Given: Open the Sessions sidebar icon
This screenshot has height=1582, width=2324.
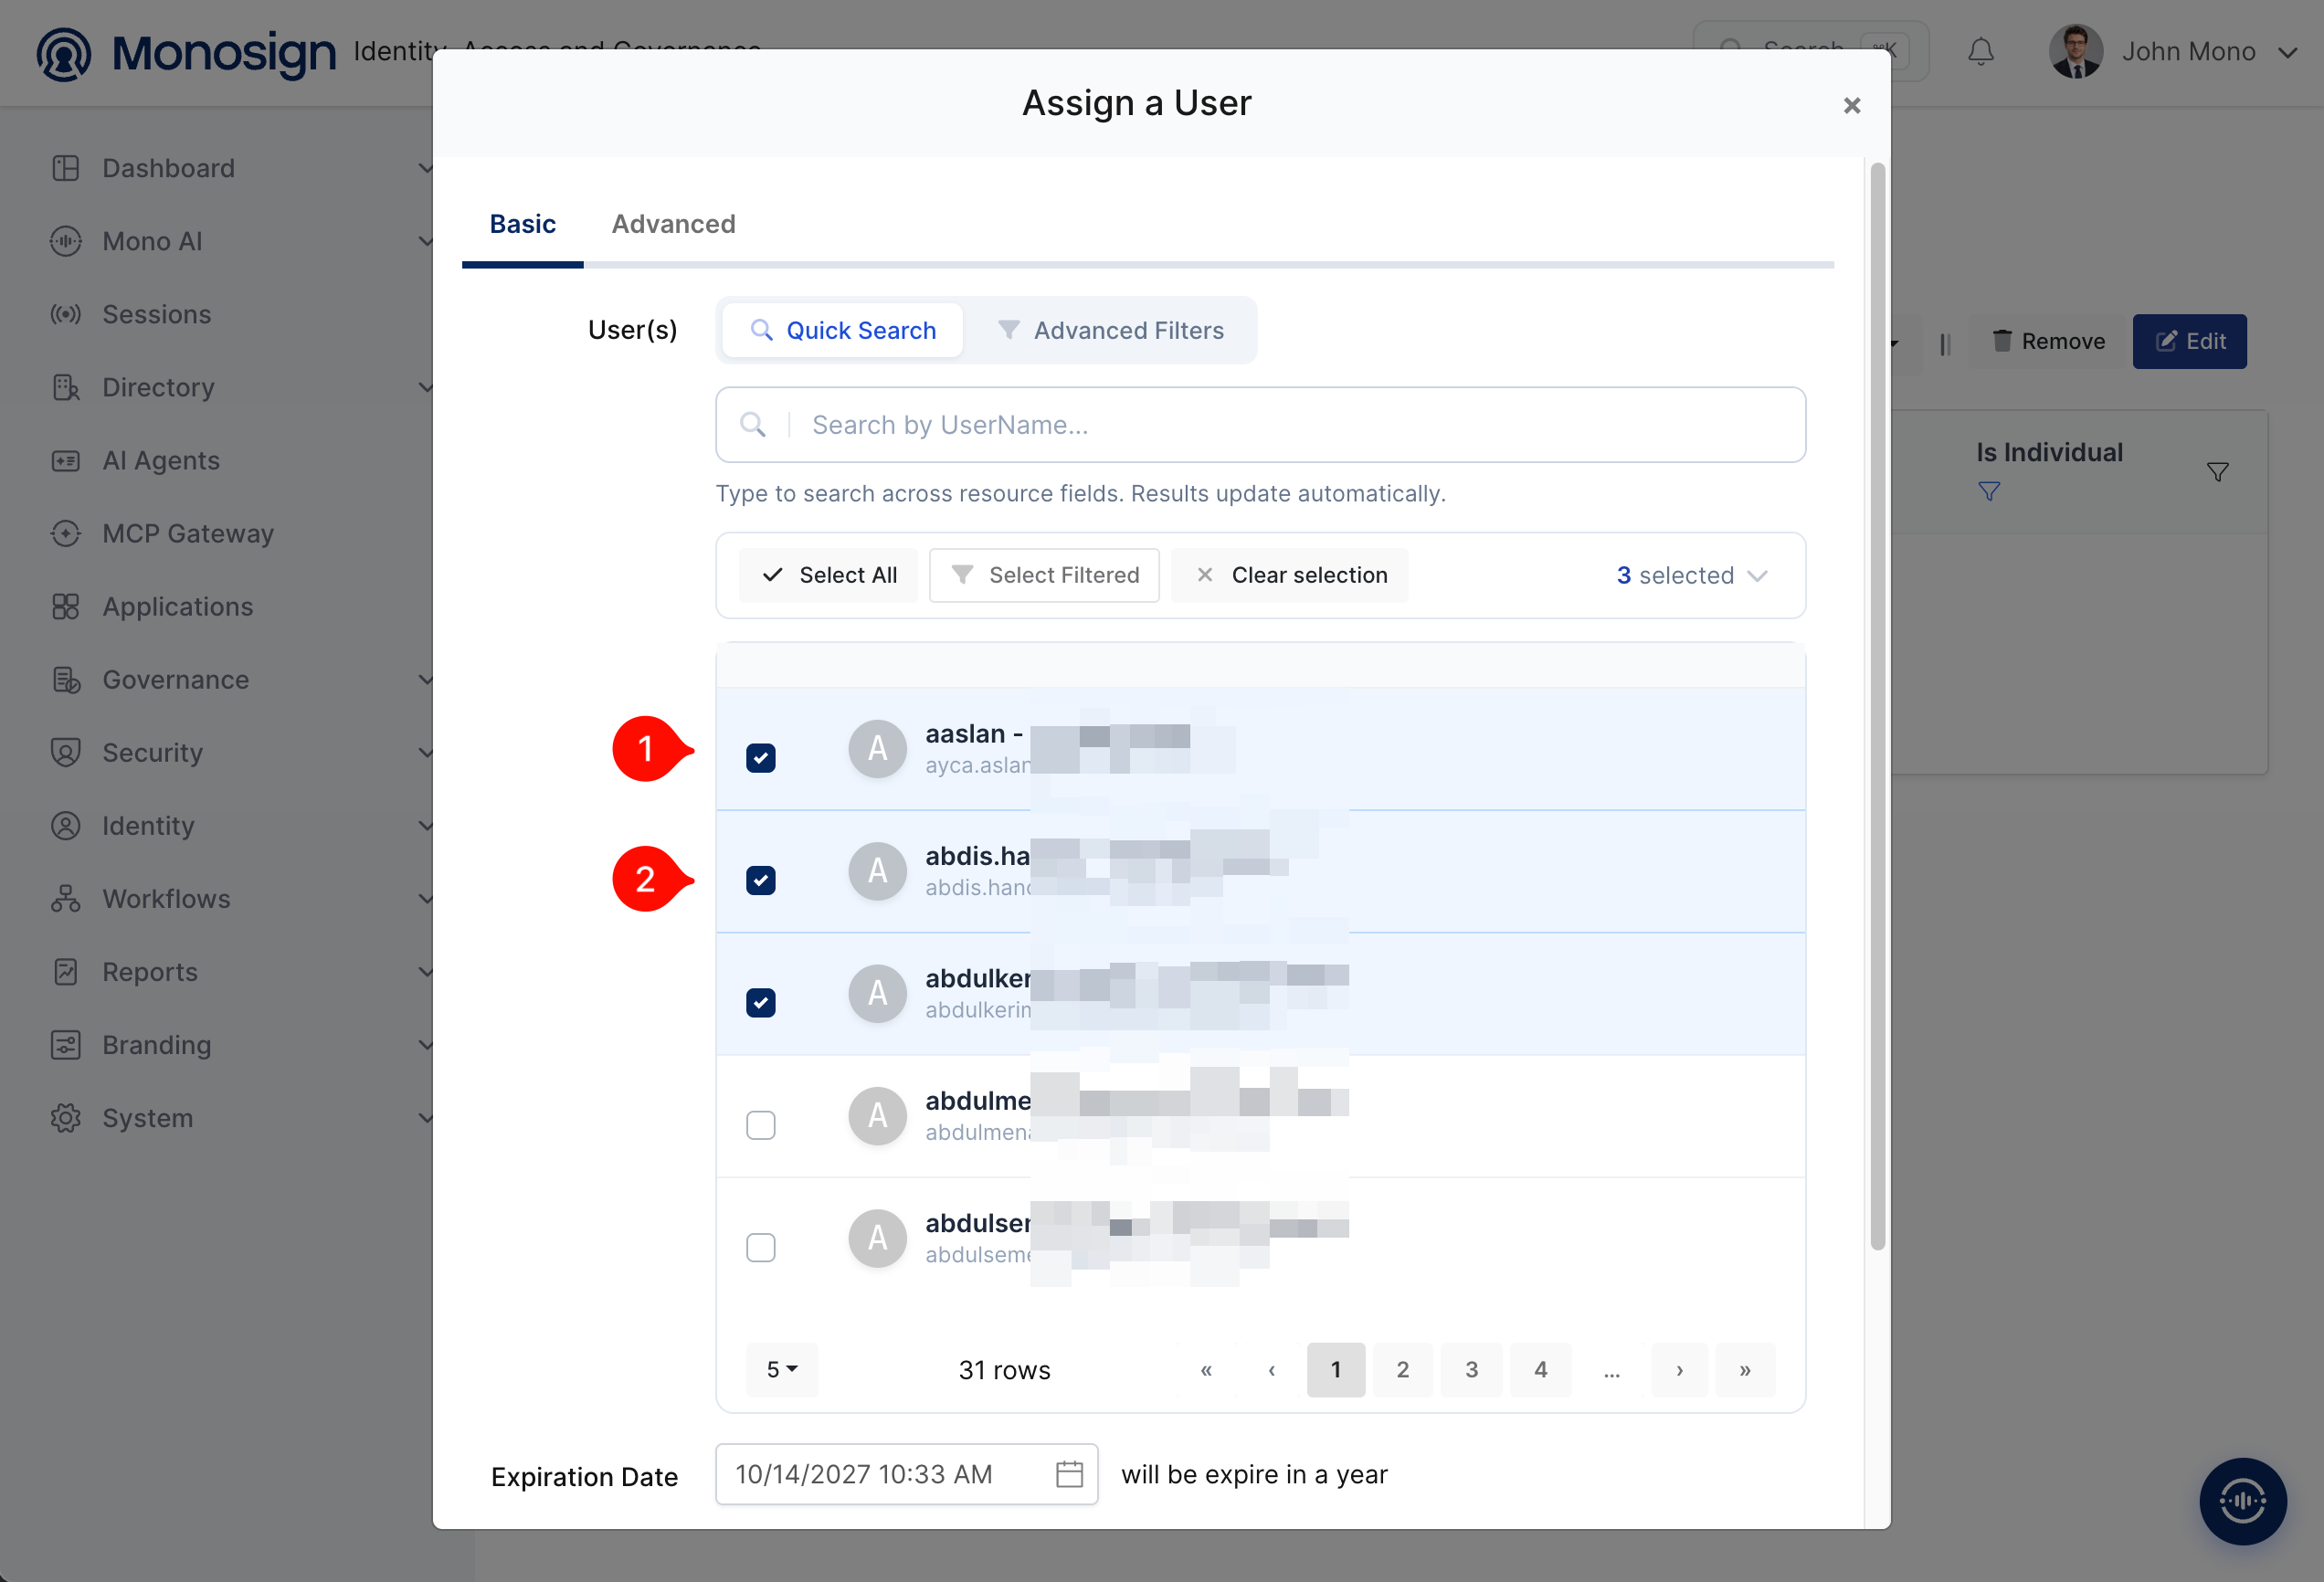Looking at the screenshot, I should click(66, 314).
